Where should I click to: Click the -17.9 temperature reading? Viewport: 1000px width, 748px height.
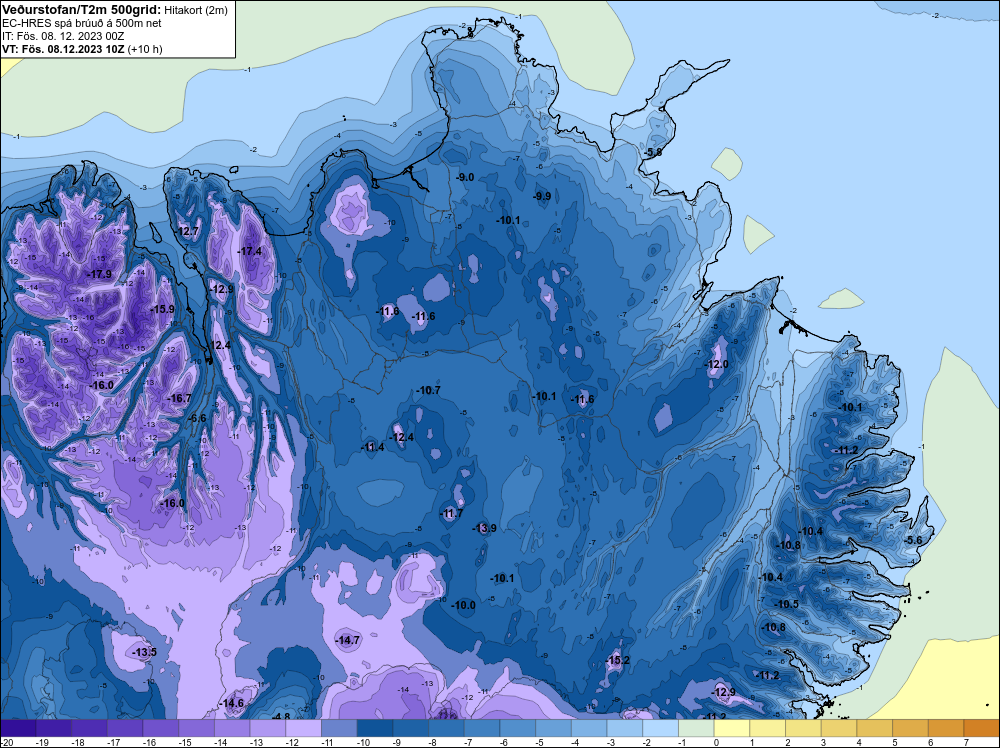(99, 274)
